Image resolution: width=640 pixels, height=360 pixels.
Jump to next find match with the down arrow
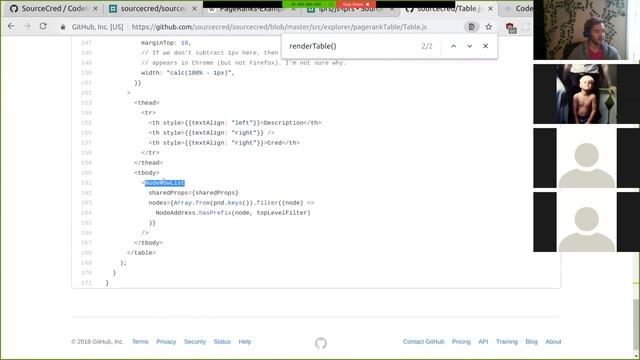click(x=469, y=46)
